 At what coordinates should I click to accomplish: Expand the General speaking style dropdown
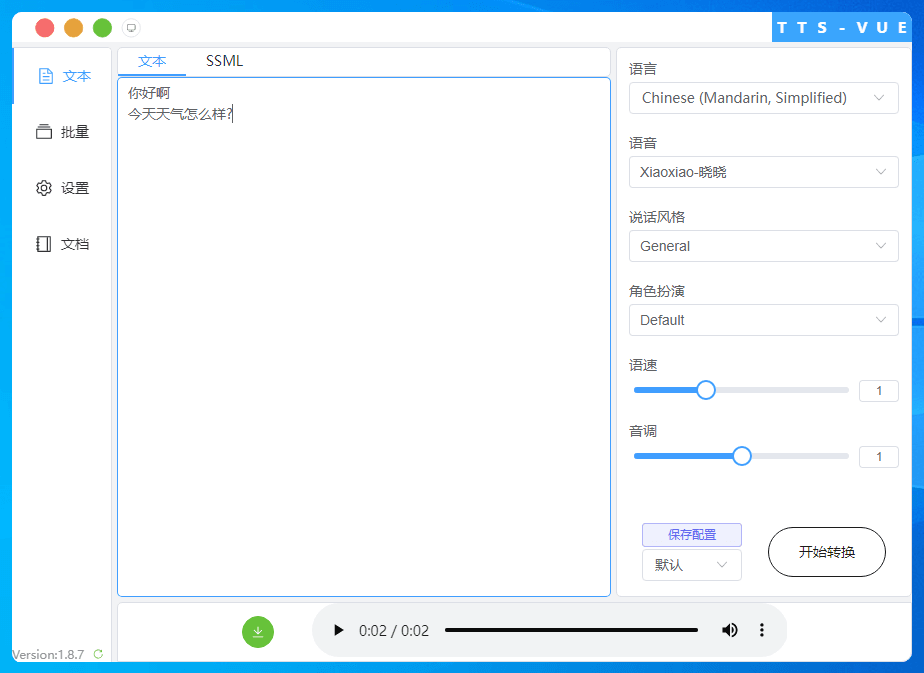763,246
